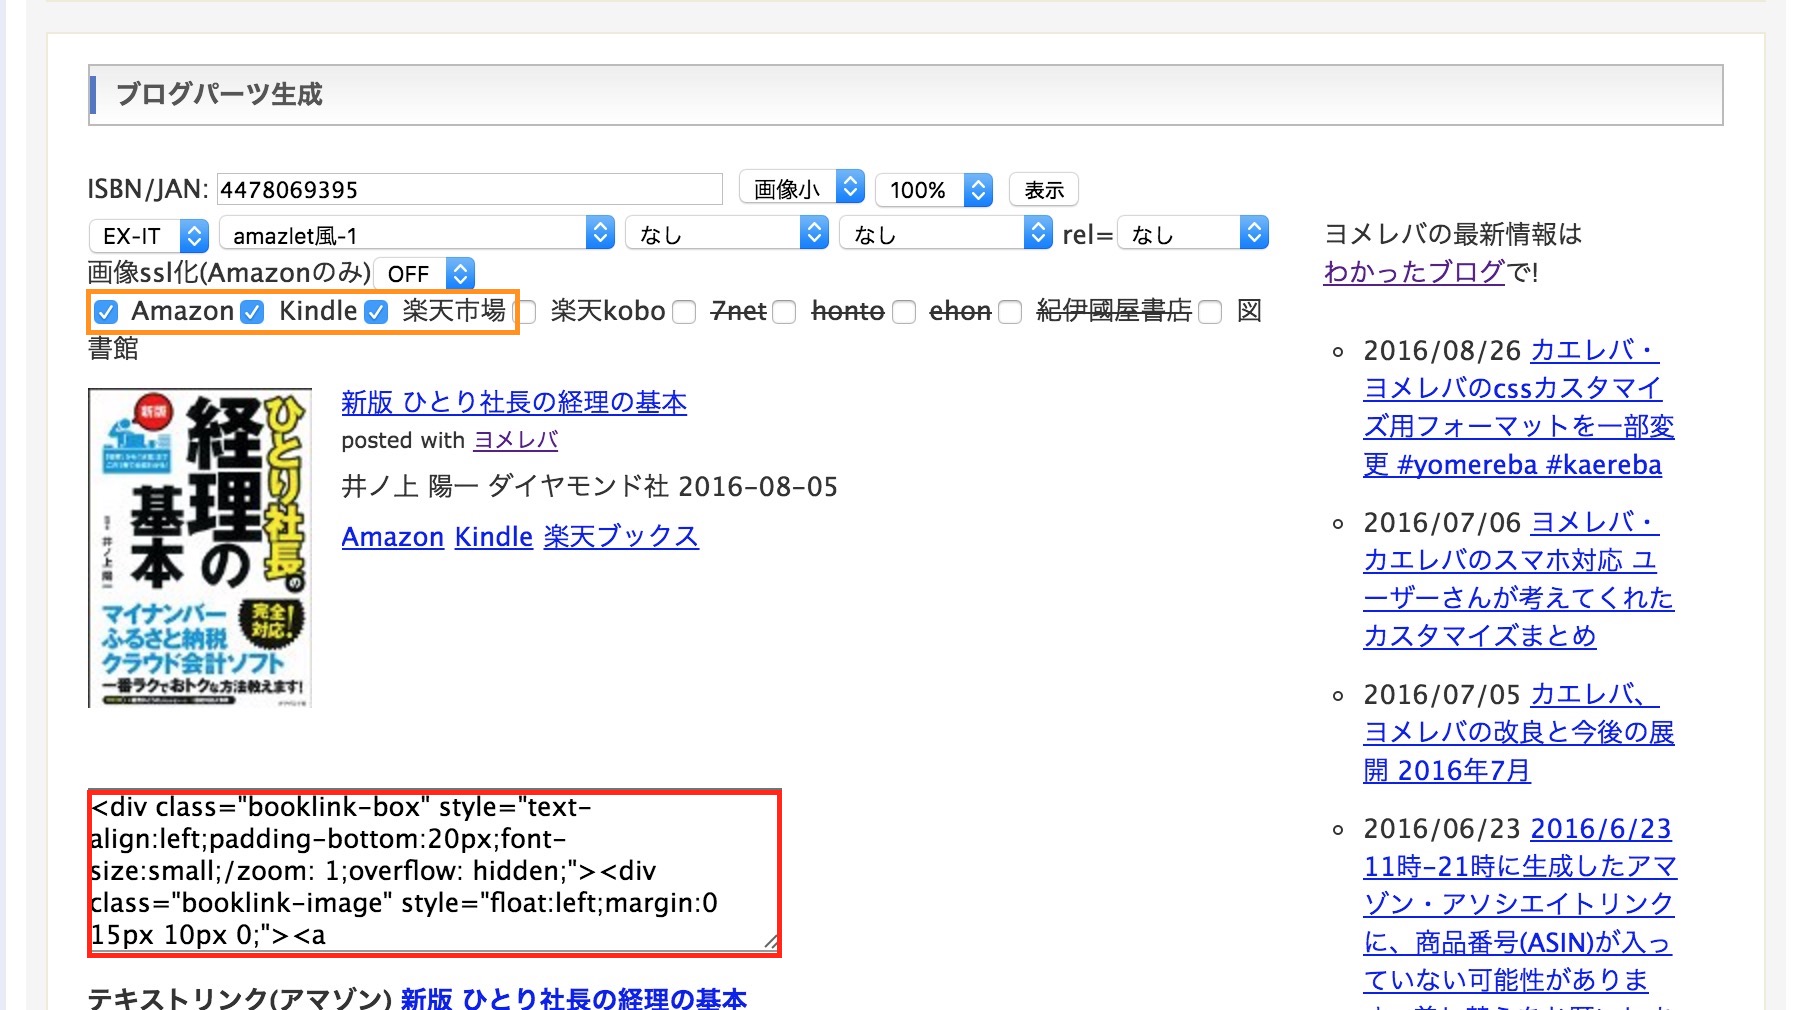Click the 表示 button
Image resolution: width=1806 pixels, height=1010 pixels.
point(1044,189)
